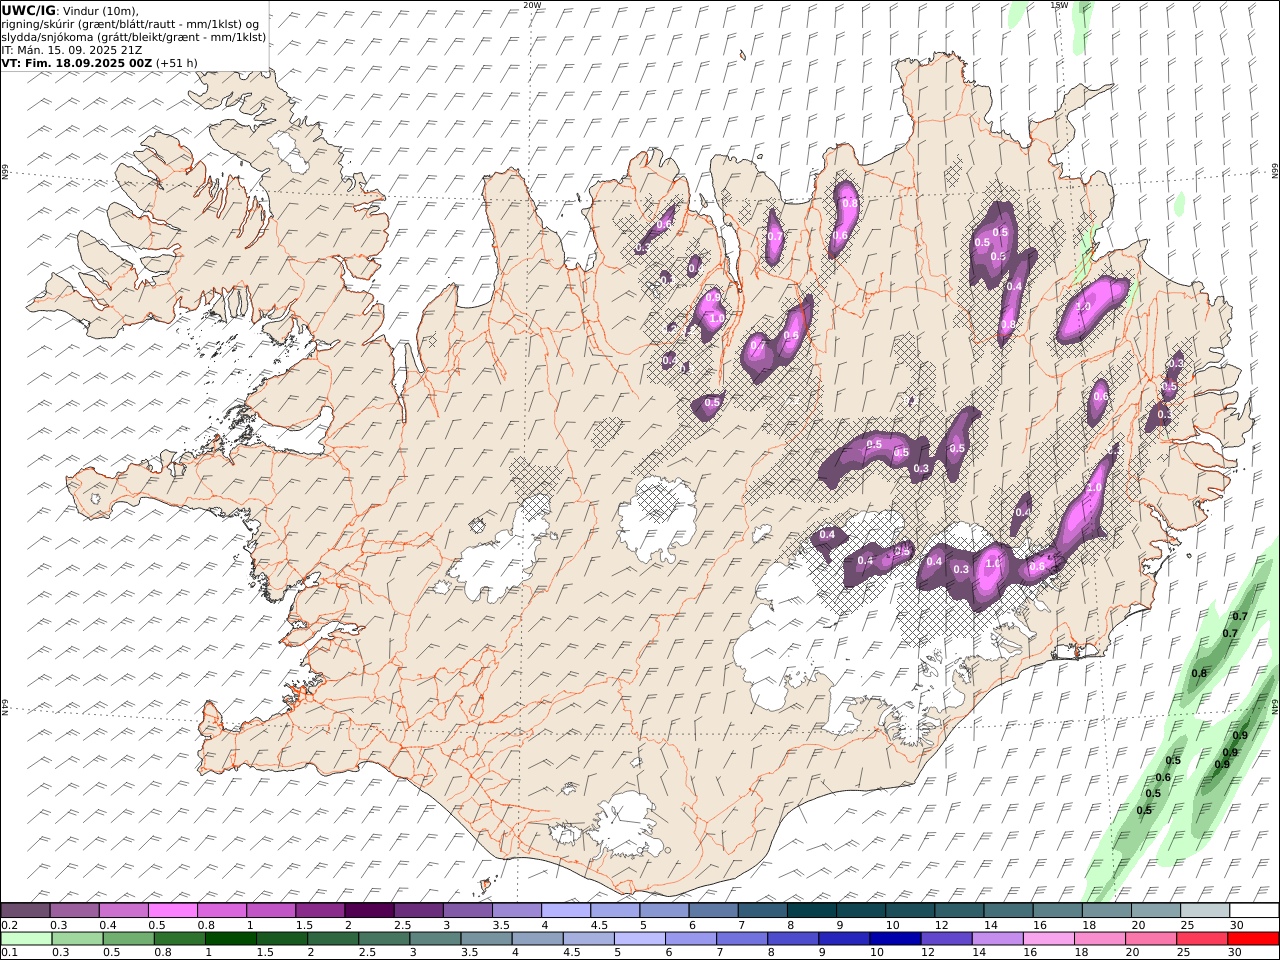1280x960 pixels.
Task: Click the slate grey-green 3–3.5 rain legend swatch
Action: tap(435, 939)
